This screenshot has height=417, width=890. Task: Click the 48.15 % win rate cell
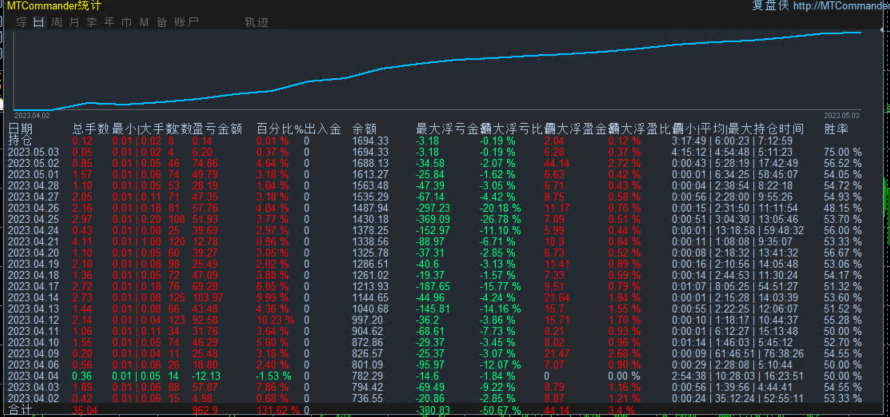(842, 208)
